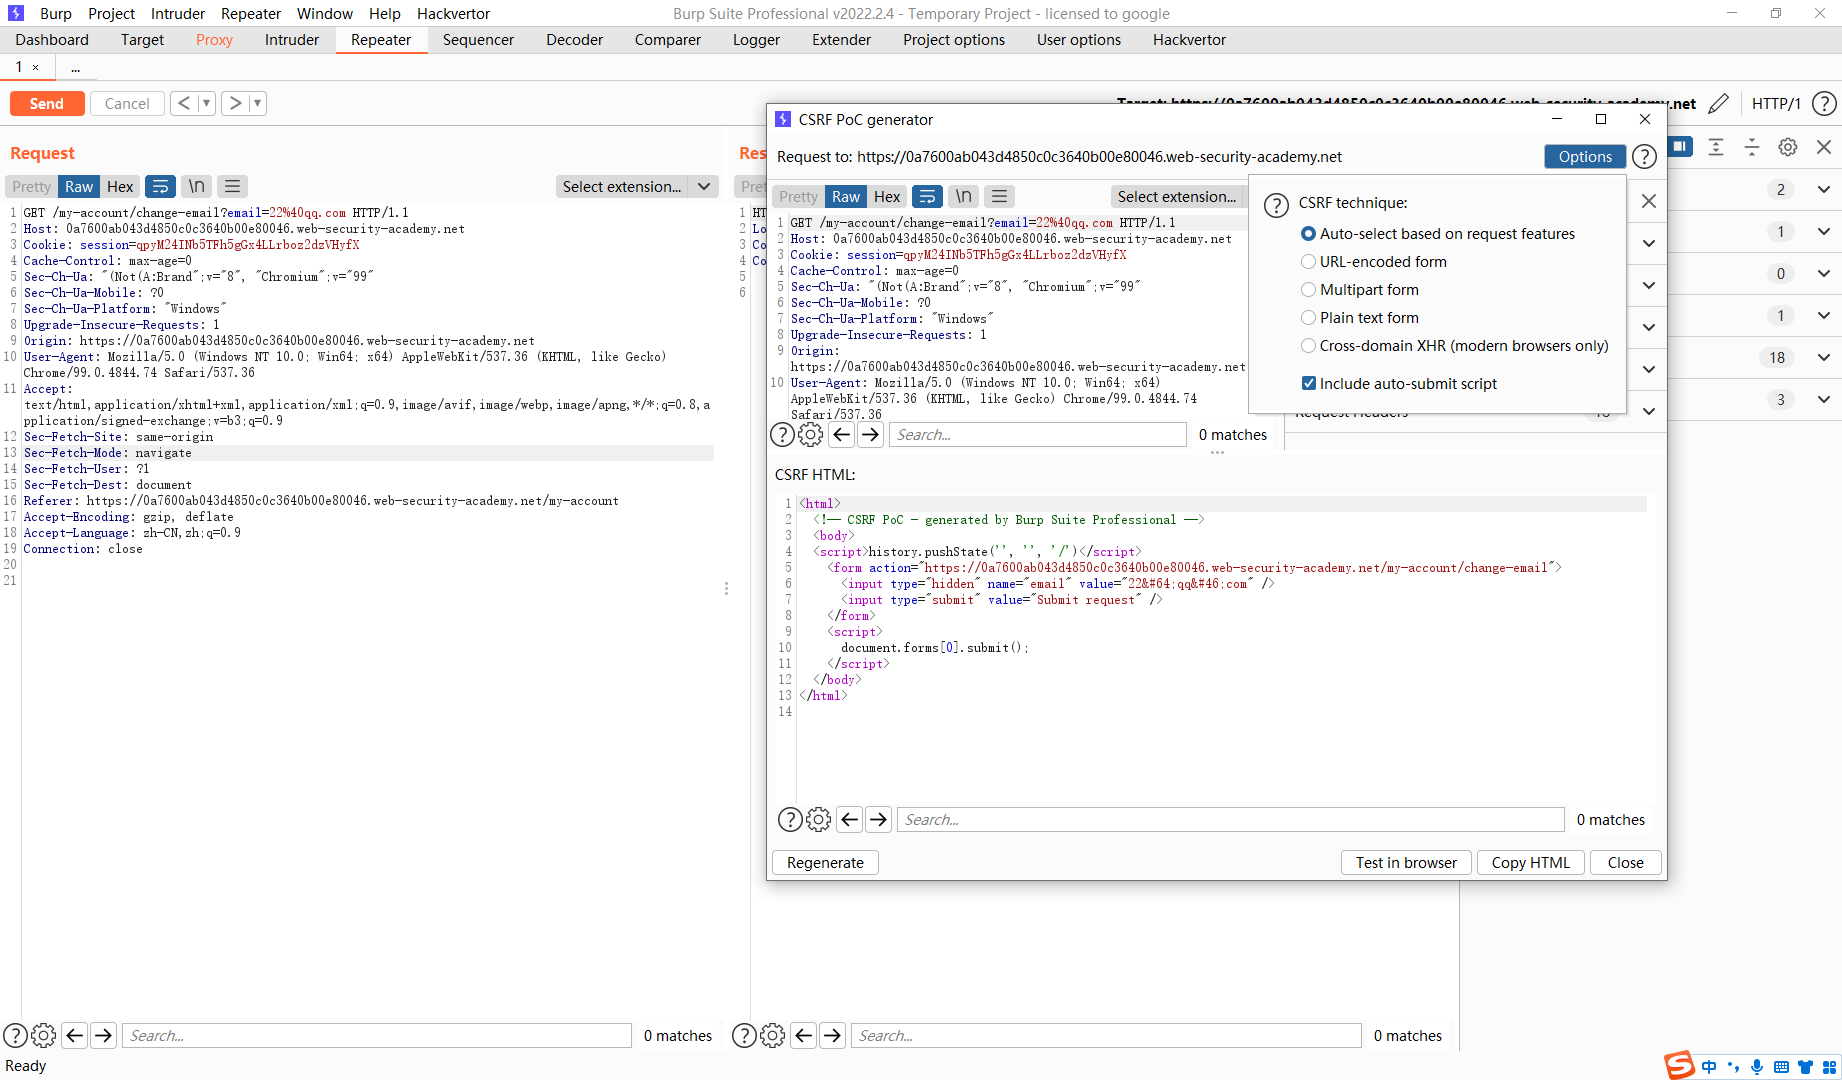Image resolution: width=1842 pixels, height=1080 pixels.
Task: Select Multipart form technique
Action: coord(1360,289)
